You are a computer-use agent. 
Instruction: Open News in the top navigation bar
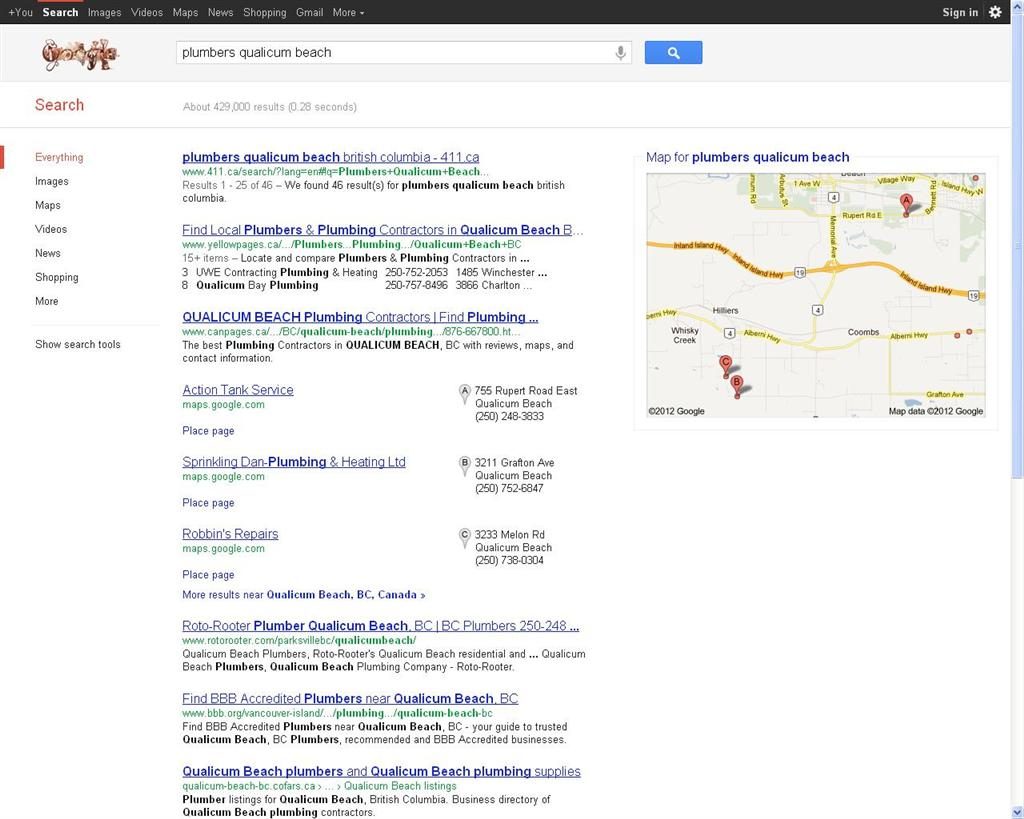pos(221,12)
